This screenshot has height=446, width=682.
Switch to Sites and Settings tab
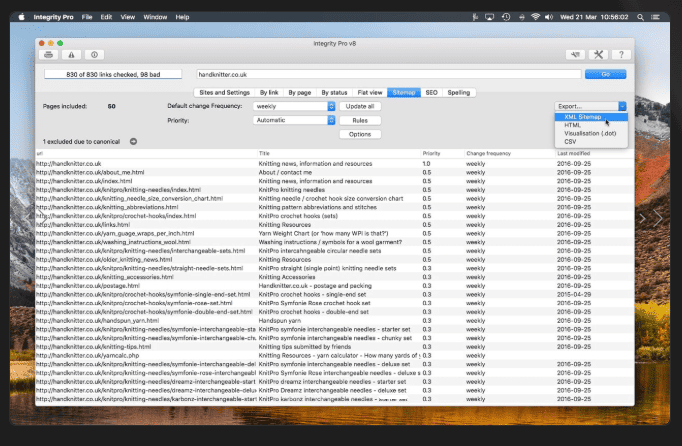pyautogui.click(x=224, y=93)
